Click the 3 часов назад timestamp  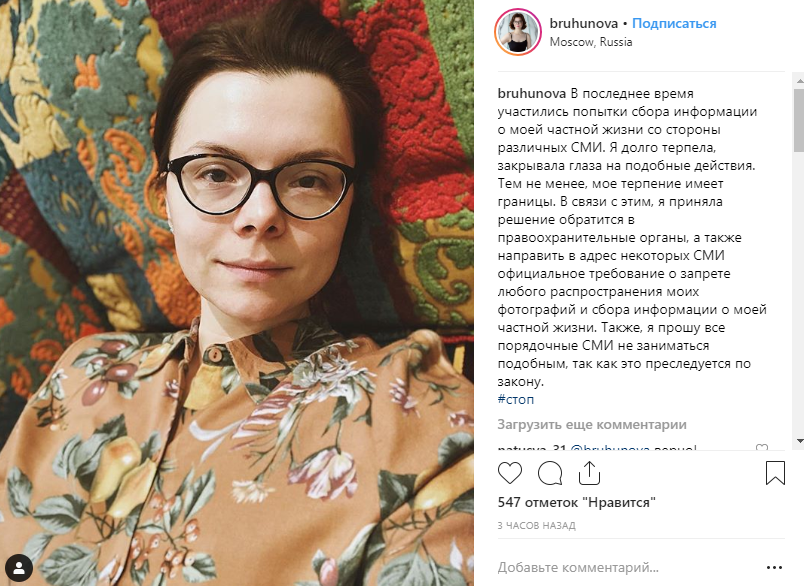click(536, 526)
